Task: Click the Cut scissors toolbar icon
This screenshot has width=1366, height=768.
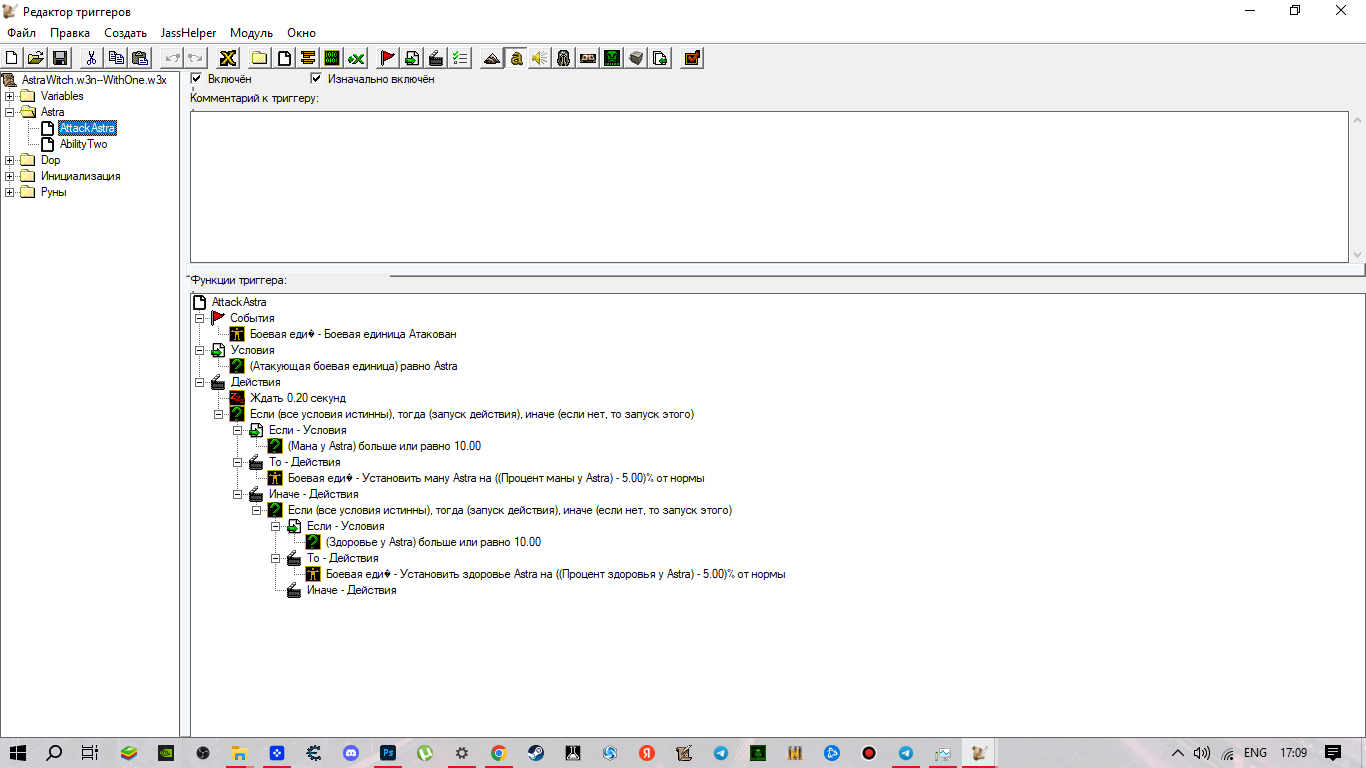Action: [91, 58]
